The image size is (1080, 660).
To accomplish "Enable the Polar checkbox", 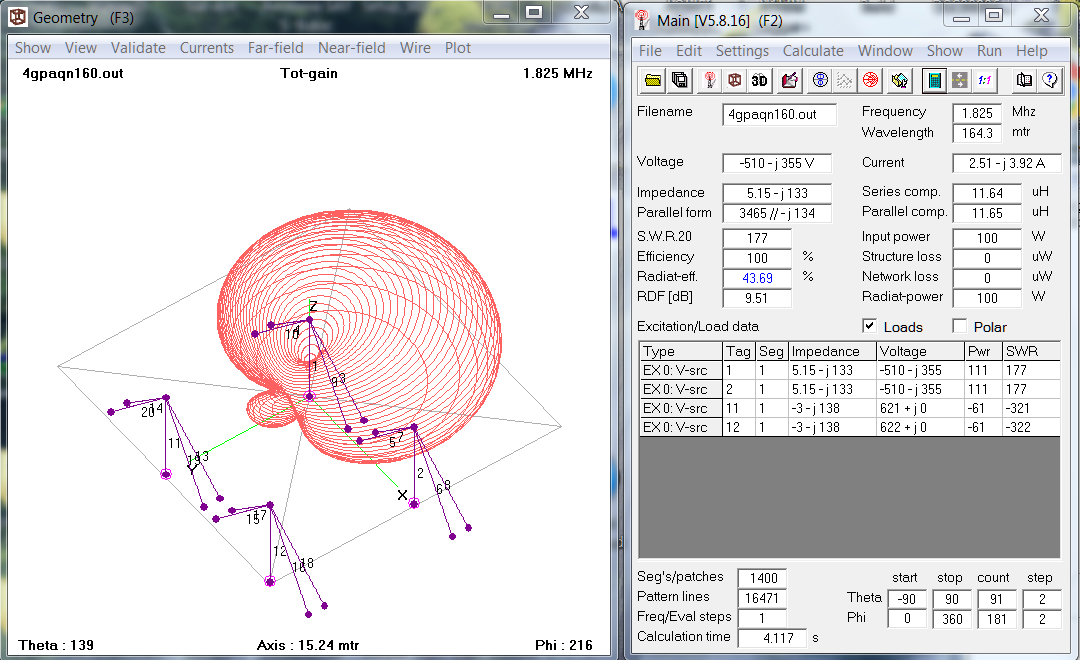I will pyautogui.click(x=959, y=326).
